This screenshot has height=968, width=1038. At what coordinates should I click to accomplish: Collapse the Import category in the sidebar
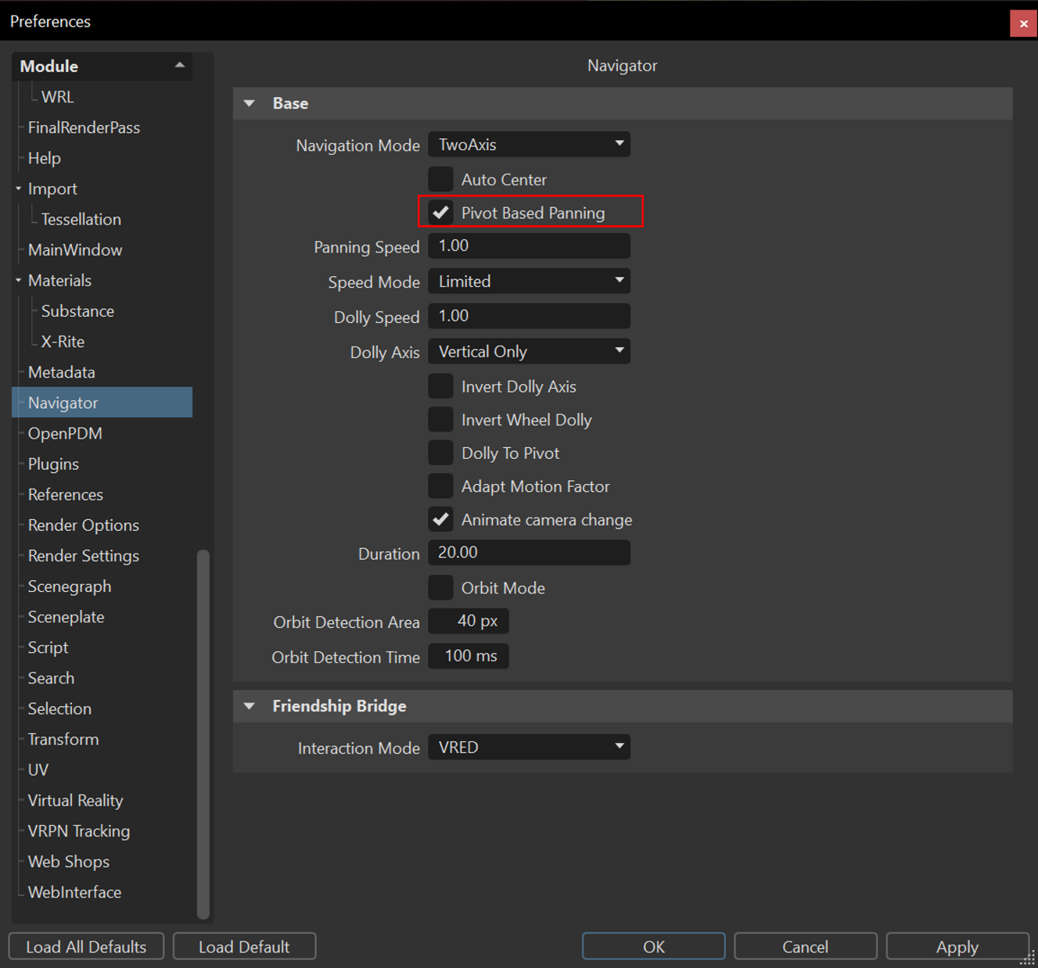click(x=18, y=188)
